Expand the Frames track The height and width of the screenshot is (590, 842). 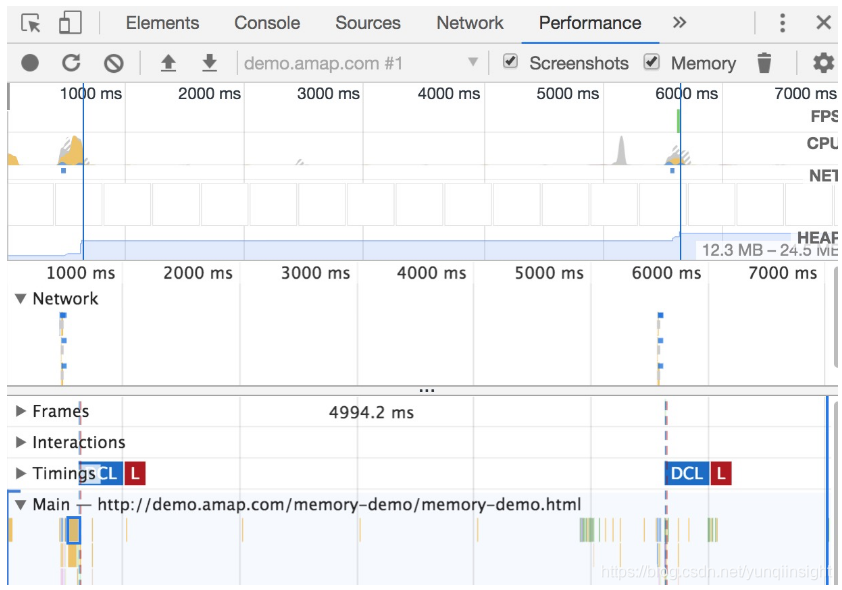[20, 411]
